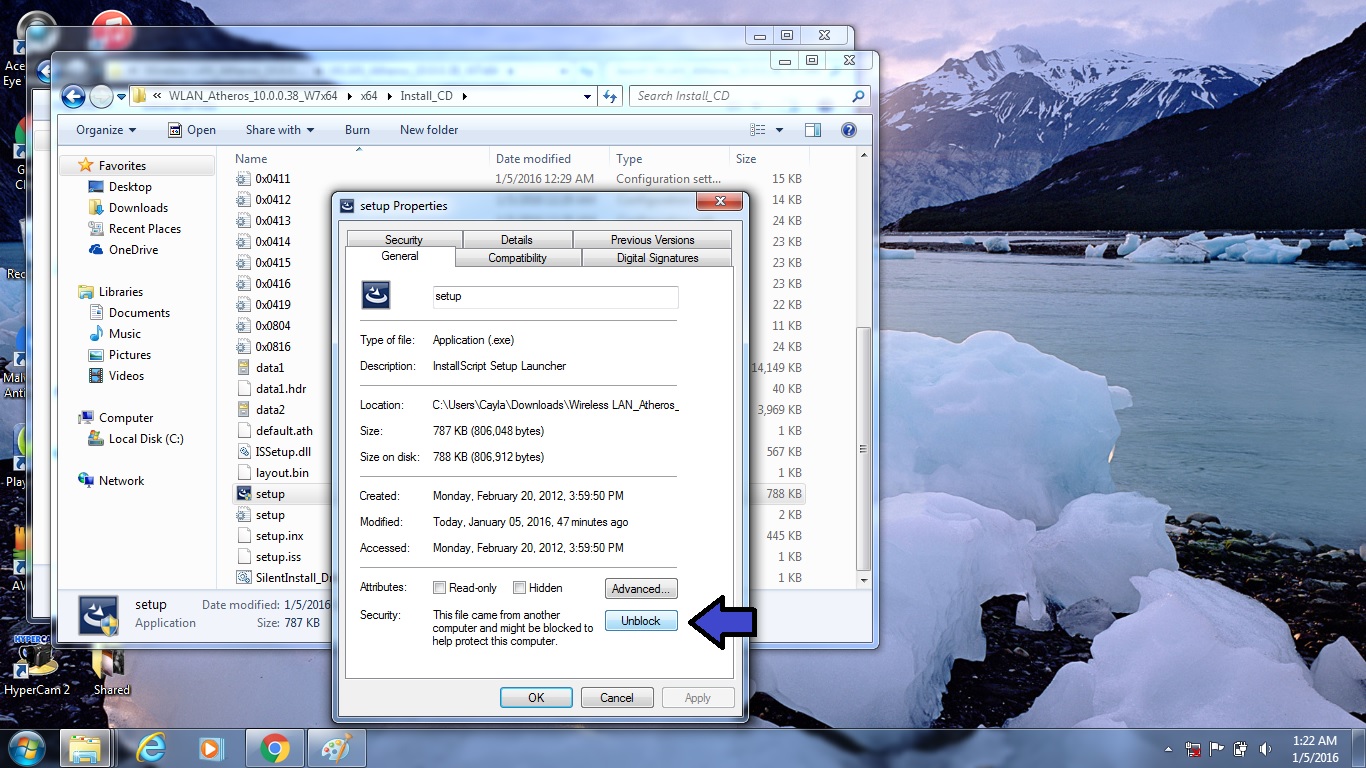
Task: Confirm the properties with OK
Action: point(536,698)
